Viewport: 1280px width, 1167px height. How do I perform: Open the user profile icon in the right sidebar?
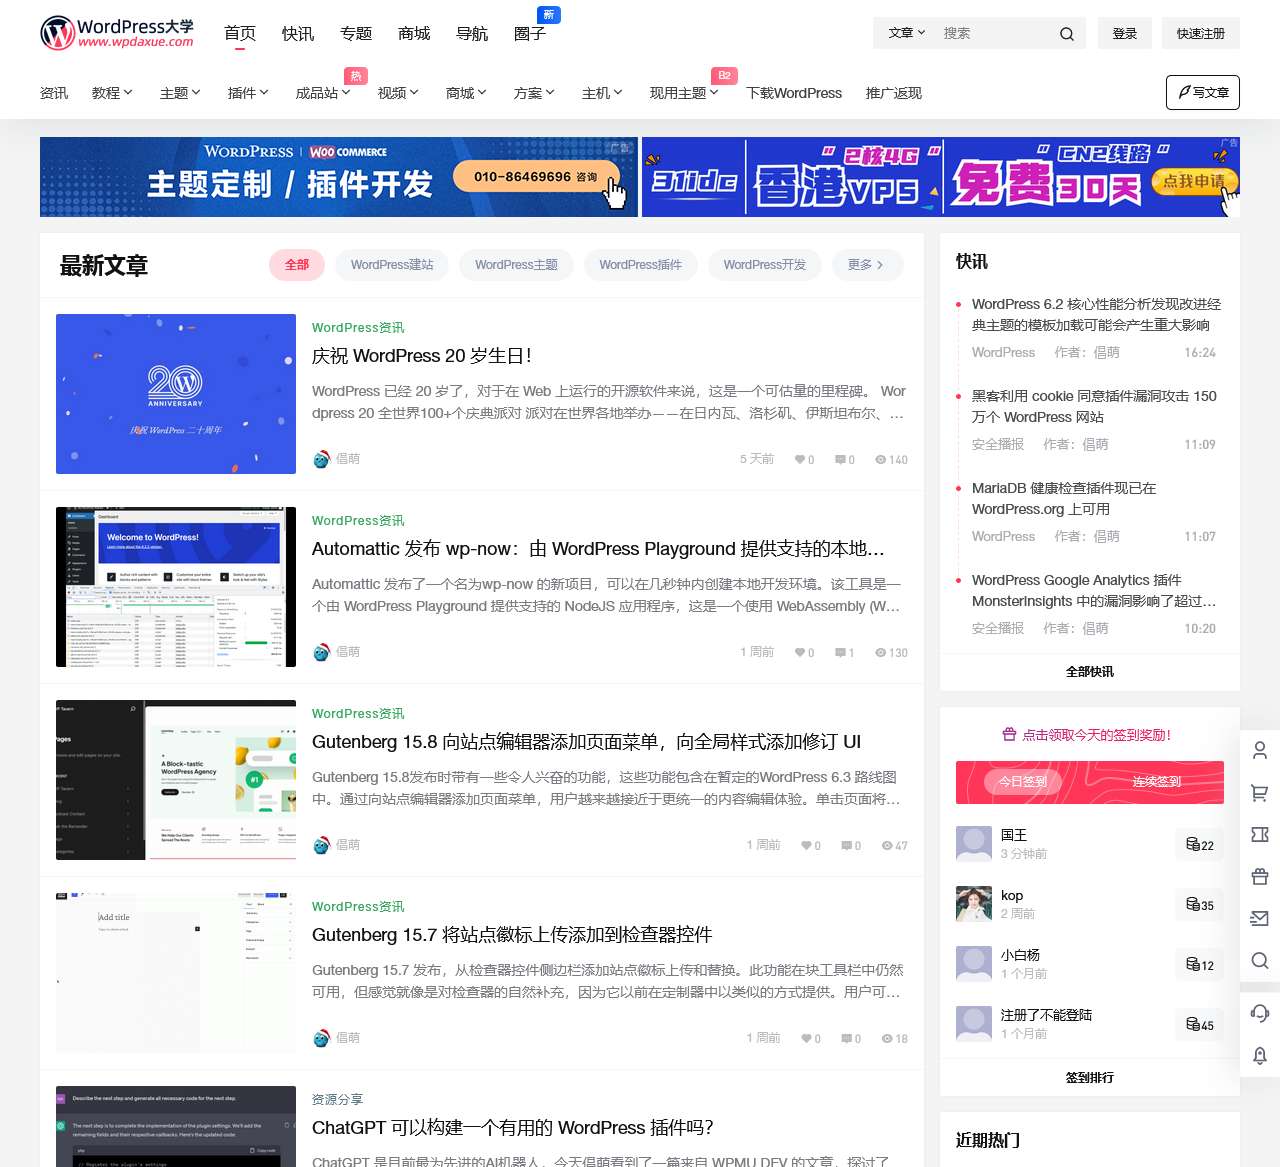pos(1260,750)
